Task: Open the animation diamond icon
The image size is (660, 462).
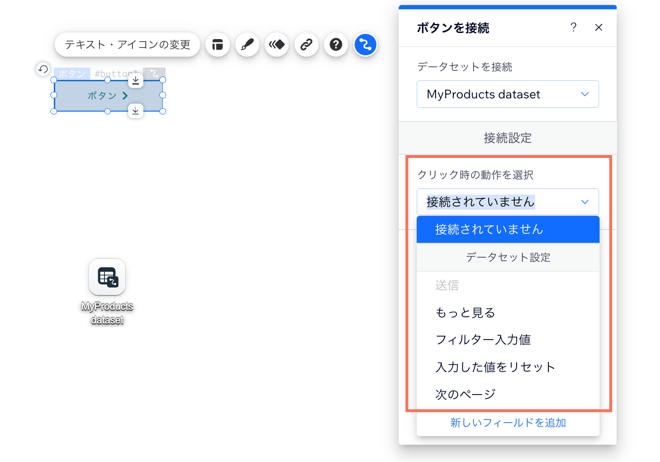Action: coord(277,44)
